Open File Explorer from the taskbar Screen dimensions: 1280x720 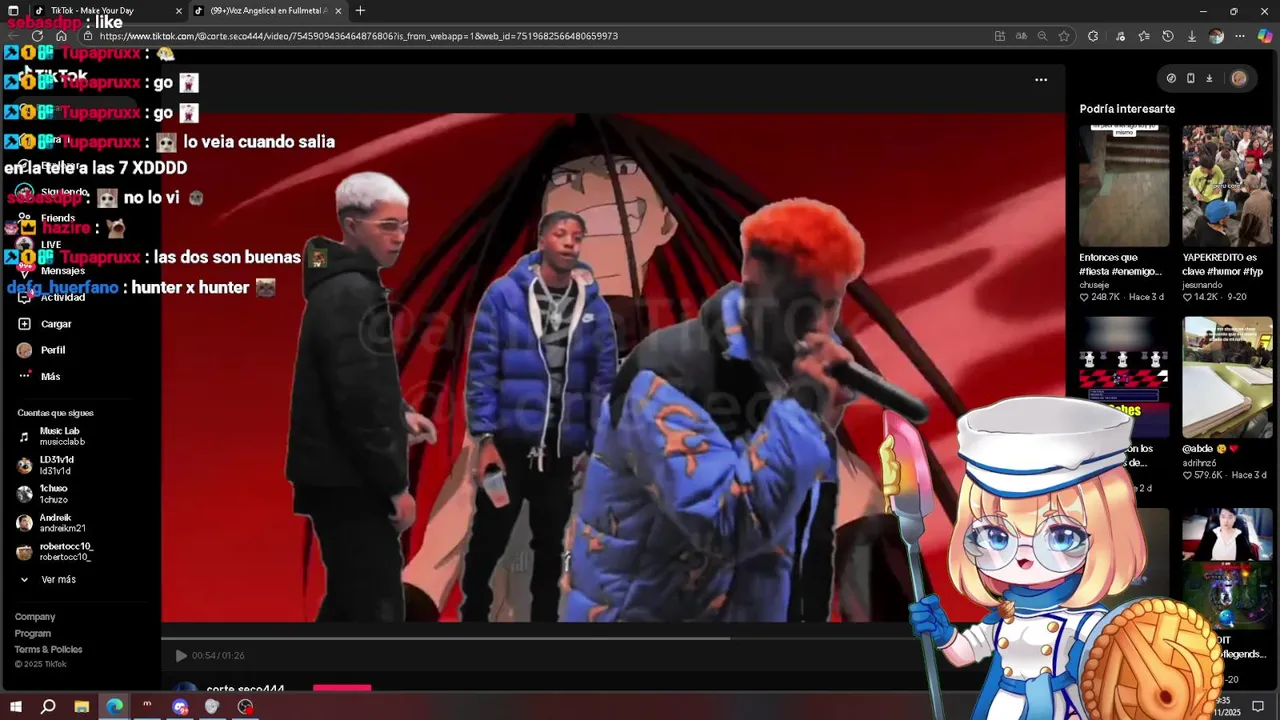[81, 707]
